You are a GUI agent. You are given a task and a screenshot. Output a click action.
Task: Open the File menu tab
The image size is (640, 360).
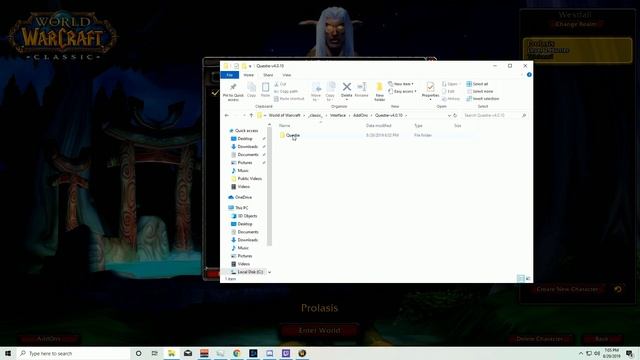pos(230,75)
